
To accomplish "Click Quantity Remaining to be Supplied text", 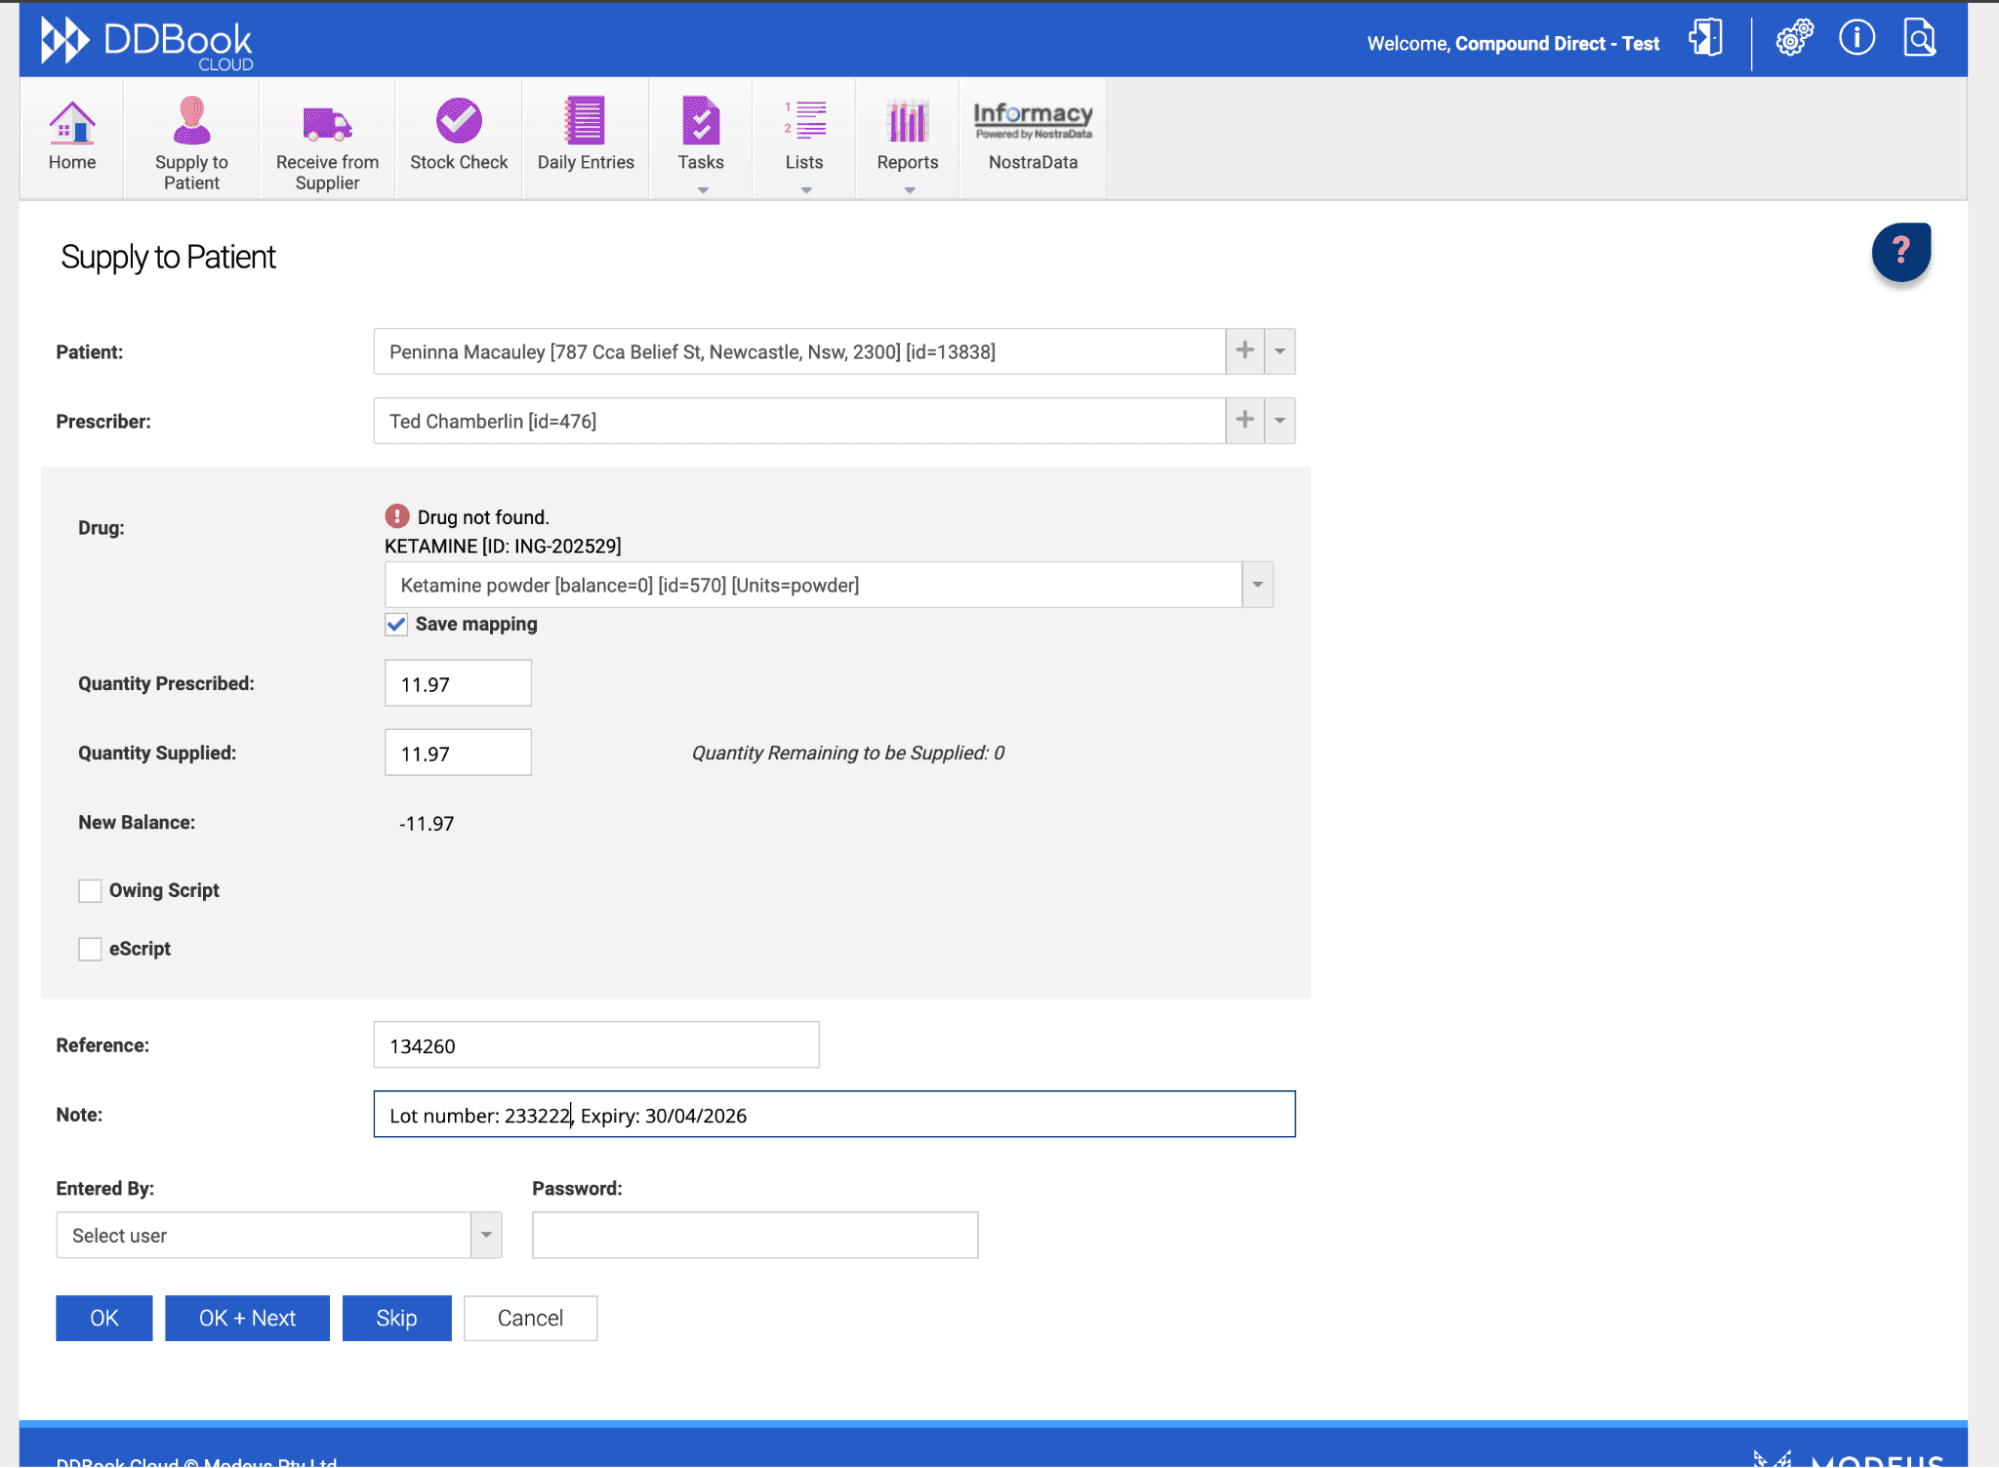I will (848, 753).
